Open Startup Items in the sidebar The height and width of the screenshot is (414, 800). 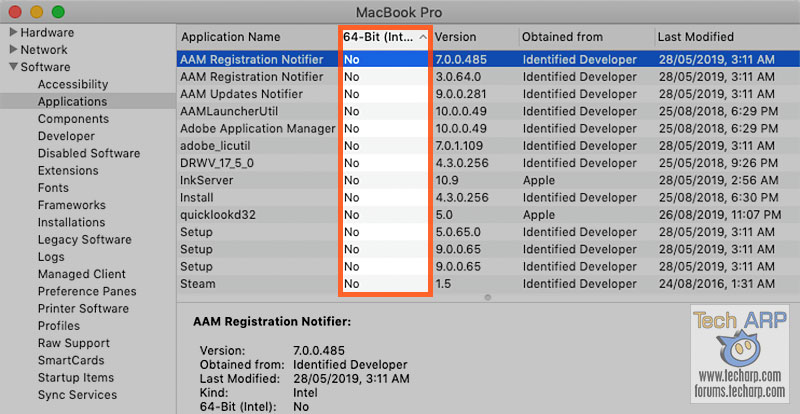point(76,378)
